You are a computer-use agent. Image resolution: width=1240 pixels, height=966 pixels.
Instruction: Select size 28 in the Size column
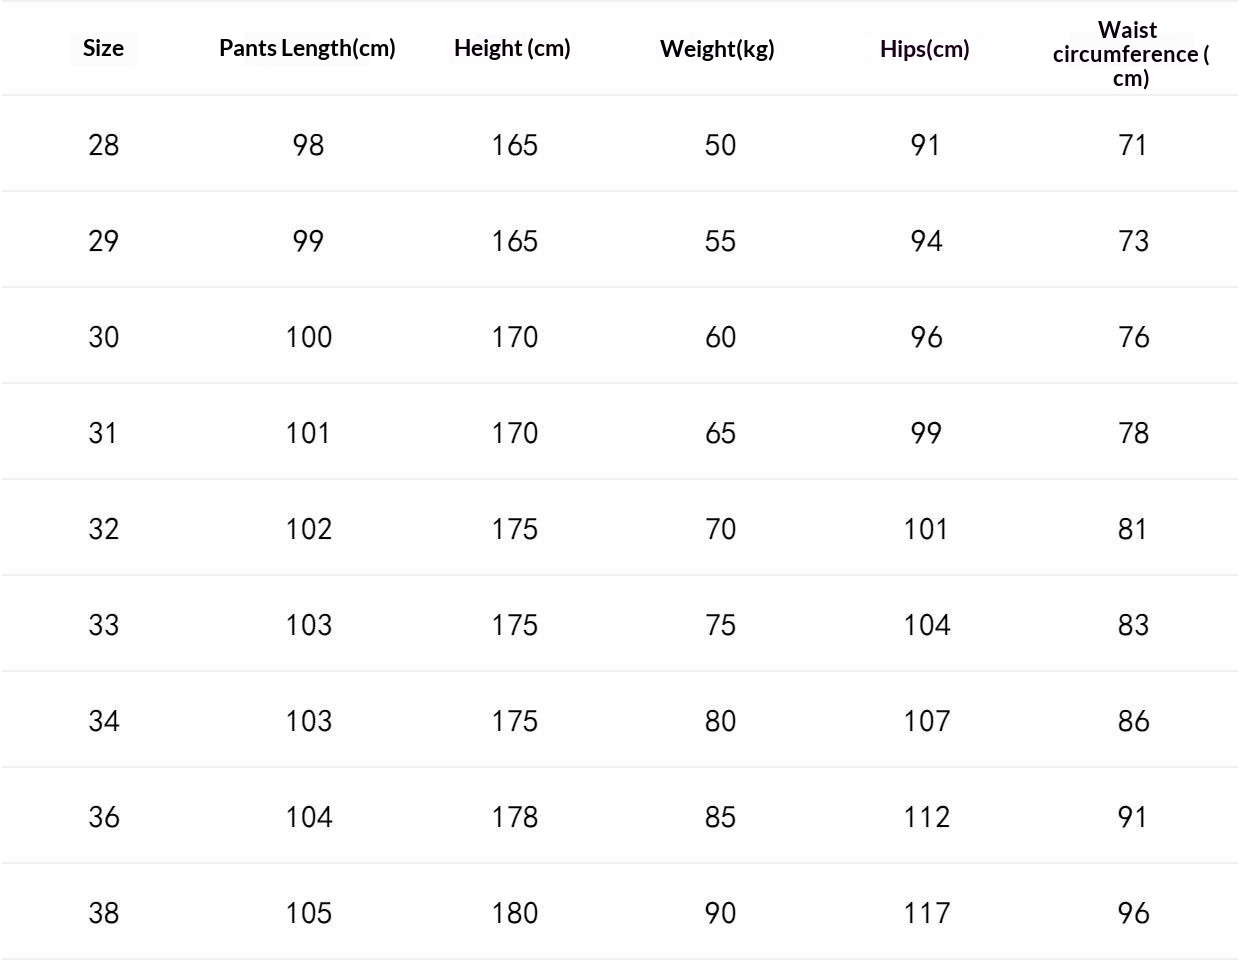point(103,145)
